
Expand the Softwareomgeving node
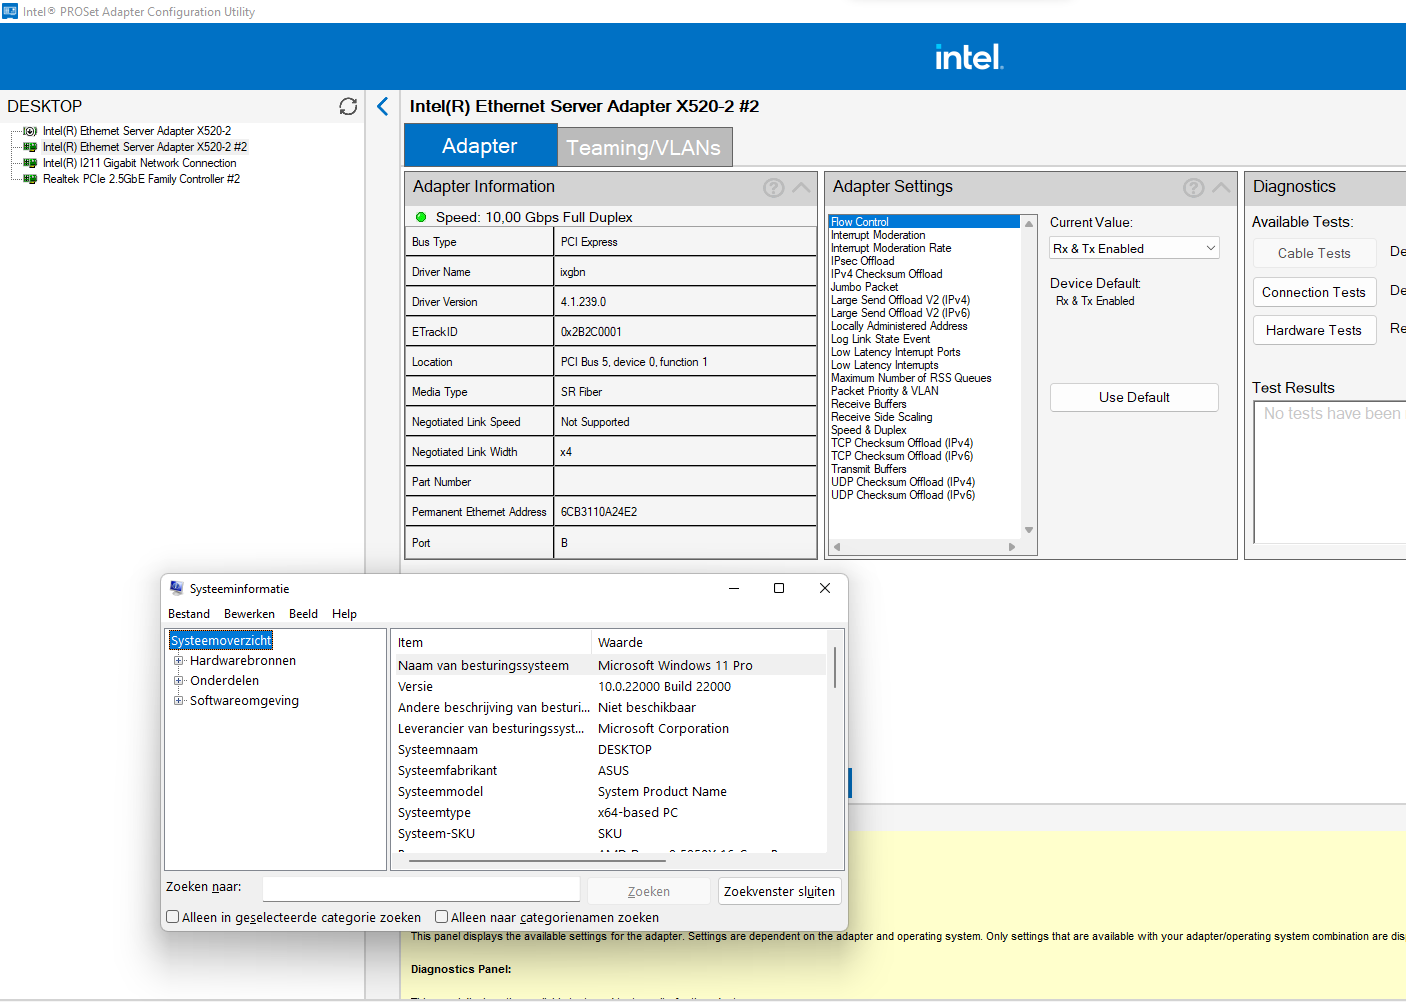click(x=179, y=701)
